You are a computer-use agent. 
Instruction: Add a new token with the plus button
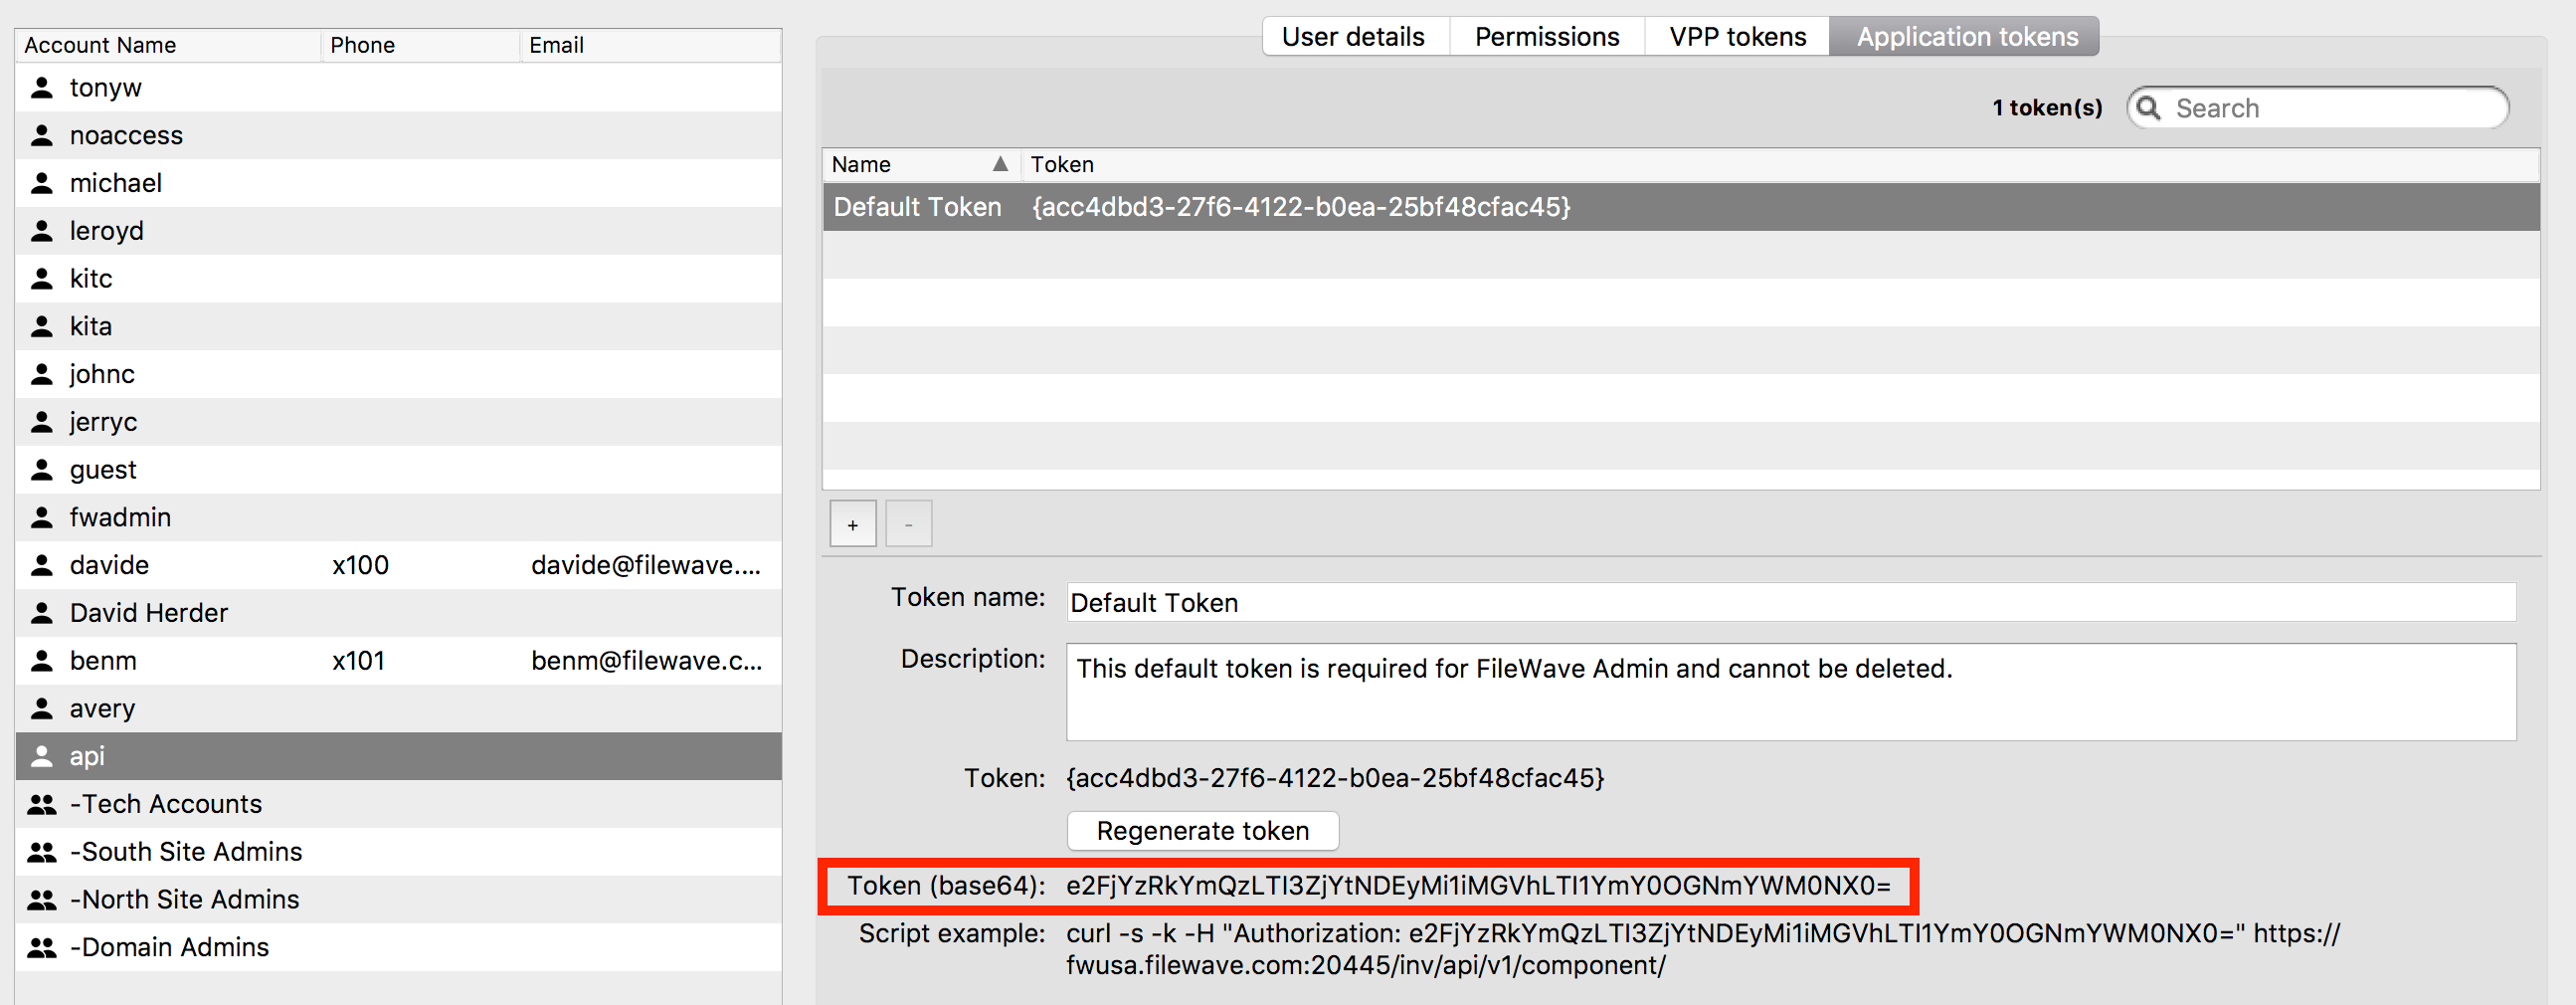coord(852,523)
